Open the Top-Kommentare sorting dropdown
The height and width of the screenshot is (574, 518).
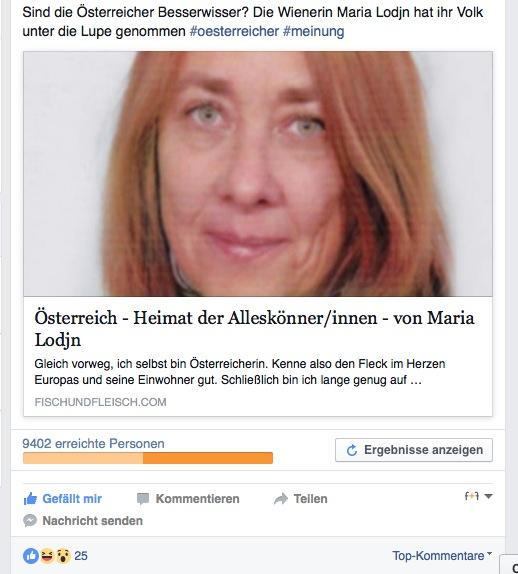tap(442, 556)
